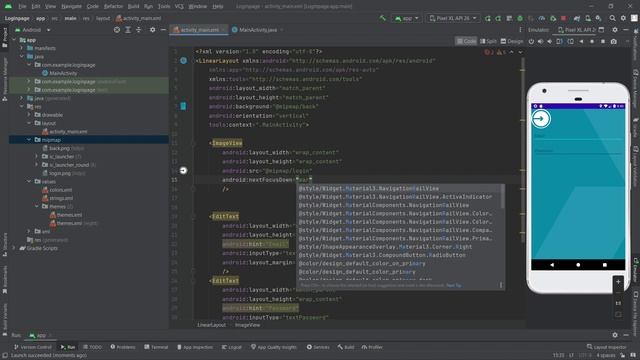The height and width of the screenshot is (360, 640).
Task: Collapse the java folder
Action: [x=22, y=56]
